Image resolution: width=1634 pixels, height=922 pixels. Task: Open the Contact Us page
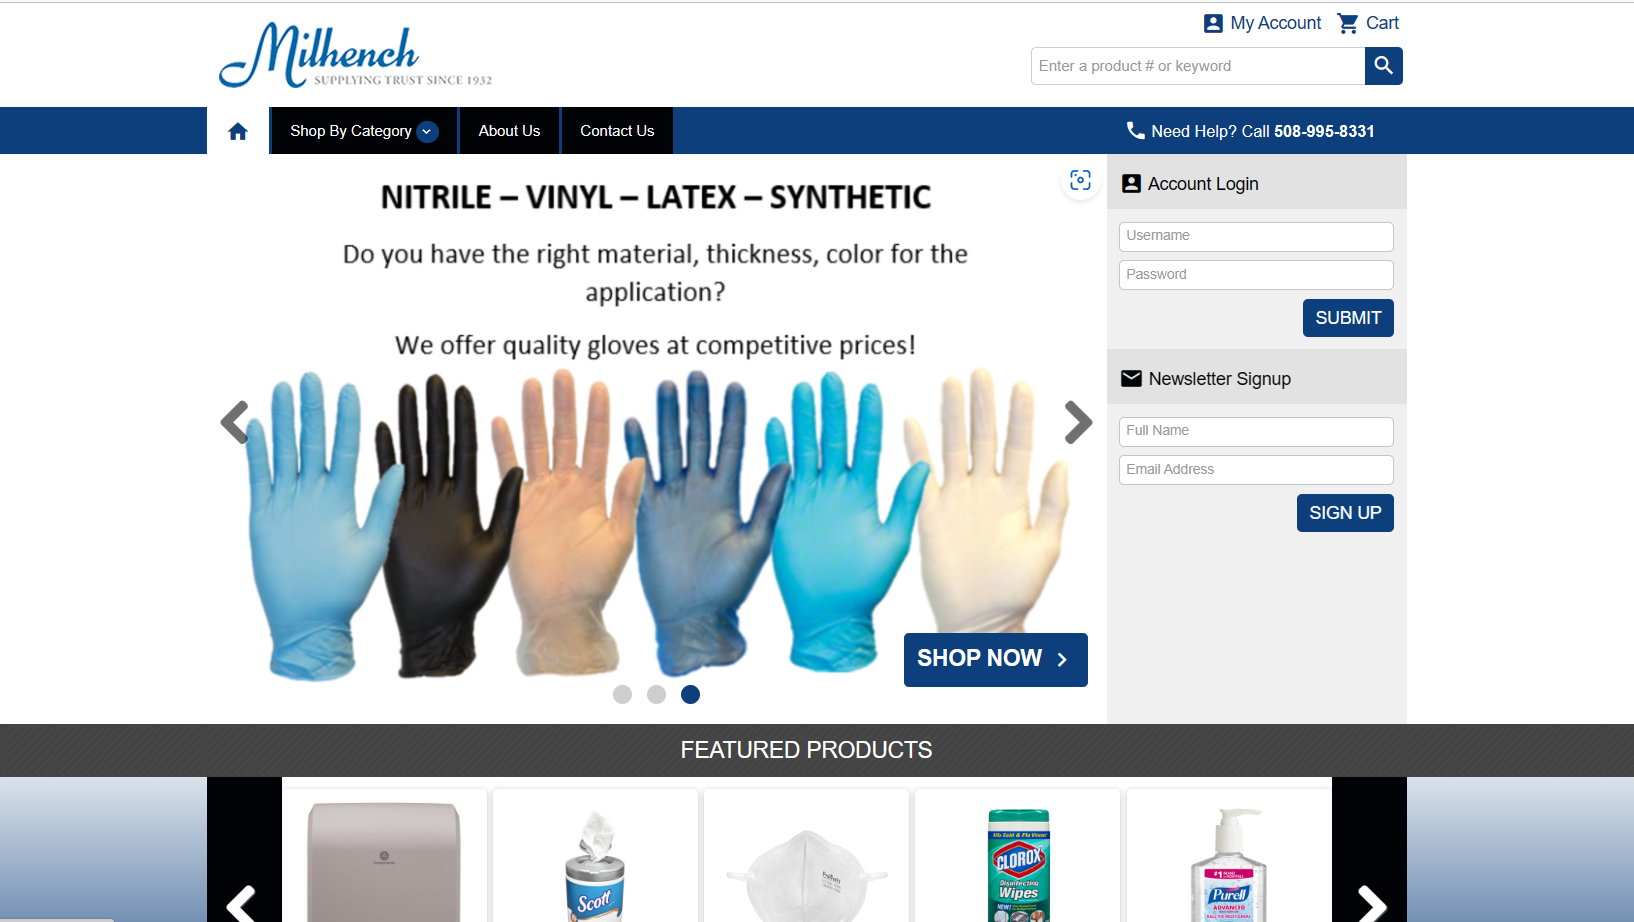(x=617, y=131)
